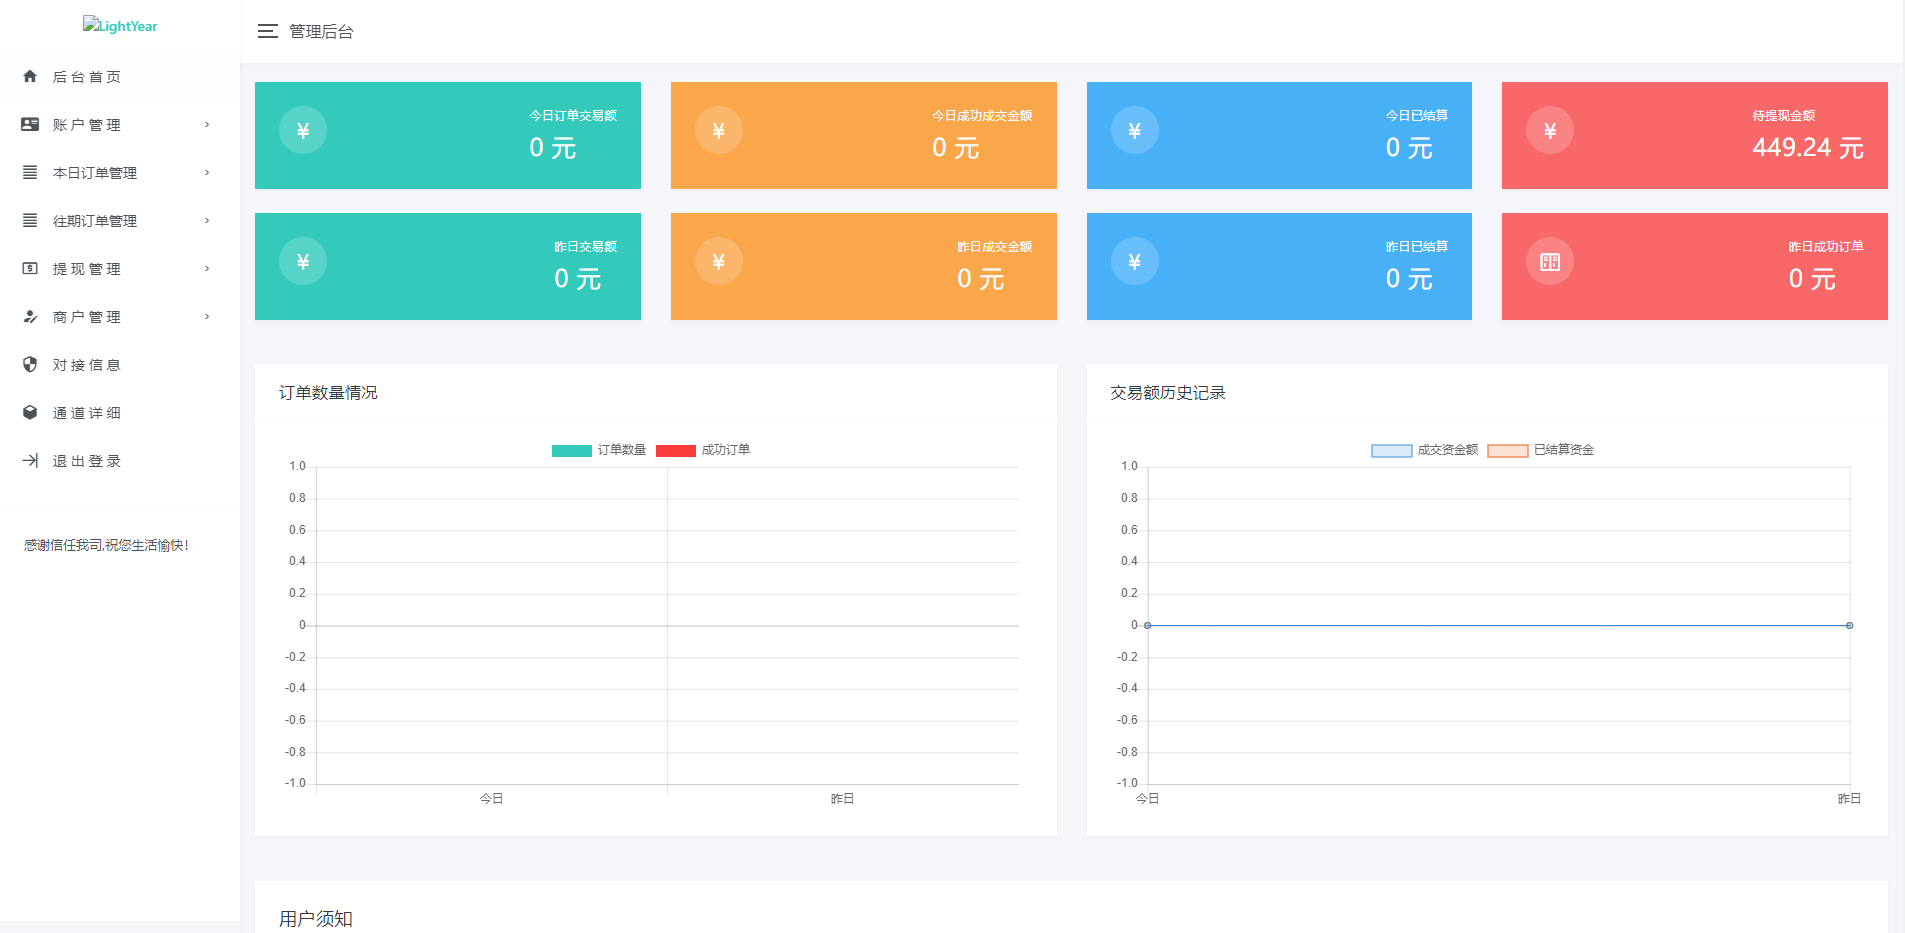Open the 通道详细 menu item

click(x=87, y=413)
